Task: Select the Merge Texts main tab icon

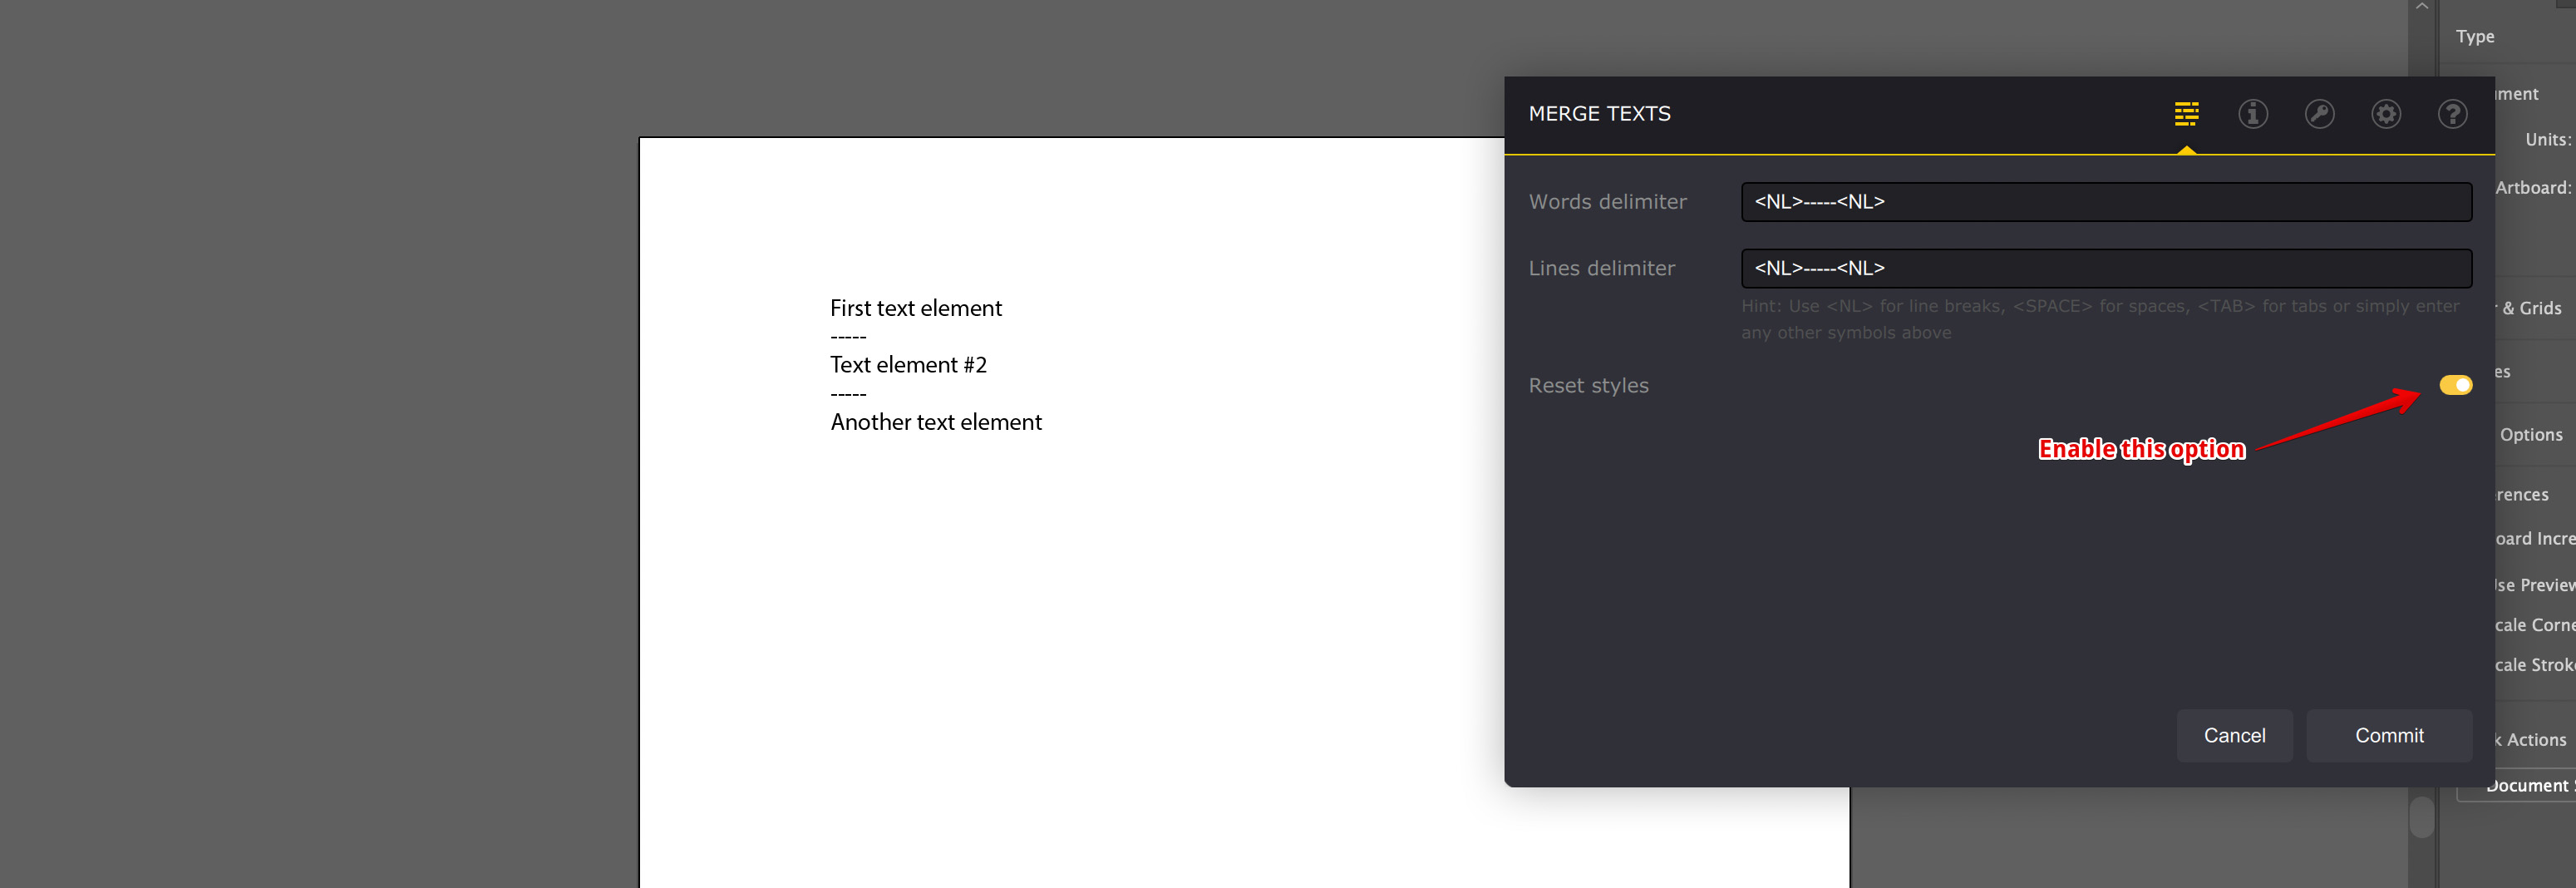Action: tap(2186, 113)
